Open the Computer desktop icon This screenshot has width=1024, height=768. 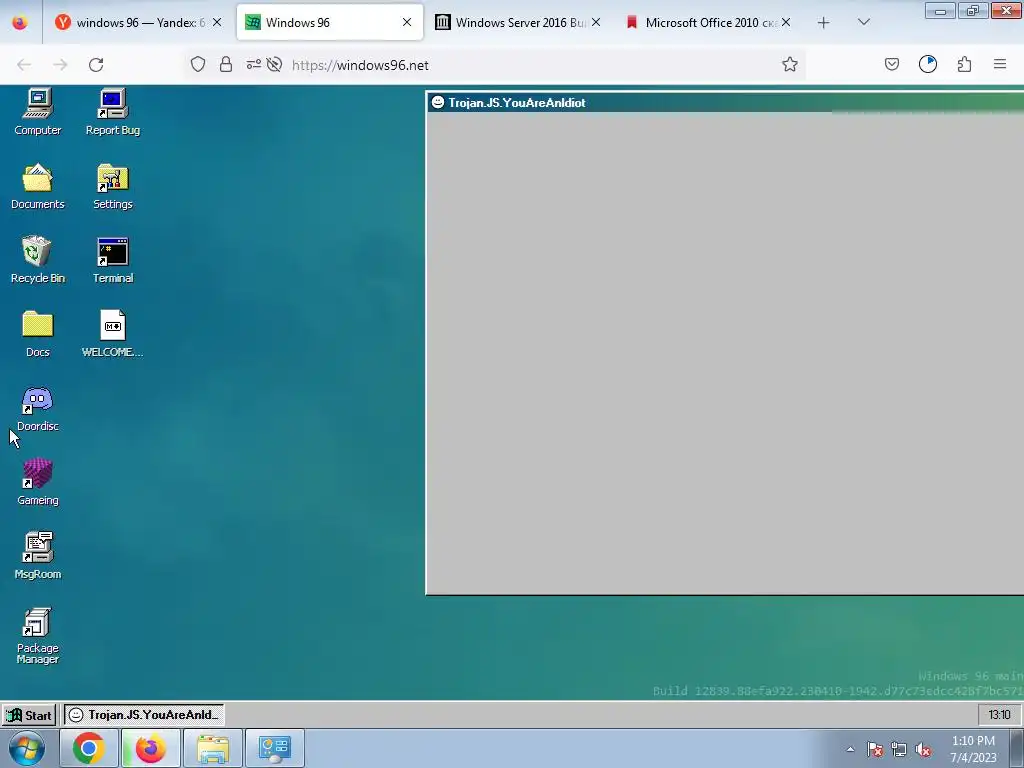tap(38, 112)
